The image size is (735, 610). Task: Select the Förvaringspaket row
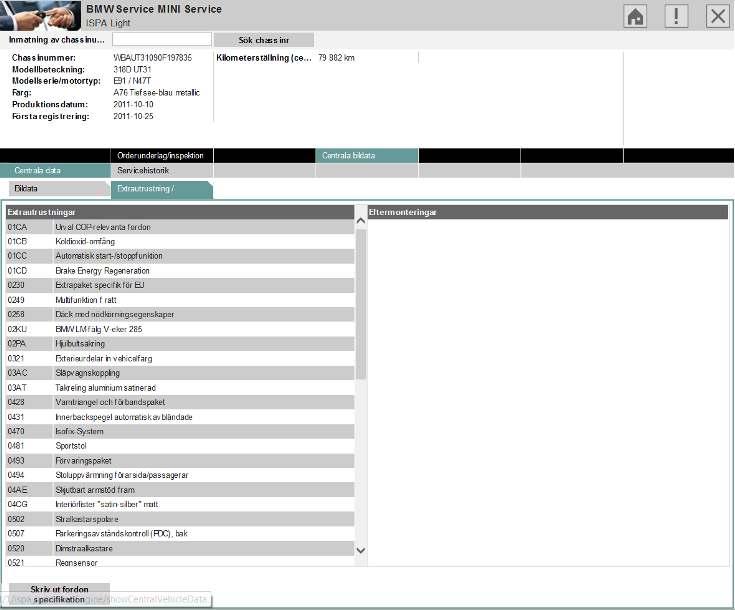pyautogui.click(x=180, y=460)
